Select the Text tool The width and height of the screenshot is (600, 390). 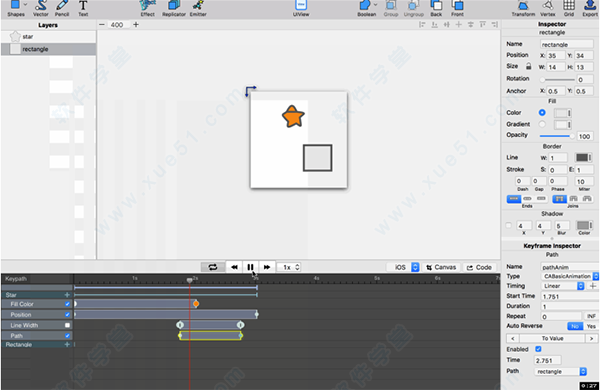coord(83,8)
